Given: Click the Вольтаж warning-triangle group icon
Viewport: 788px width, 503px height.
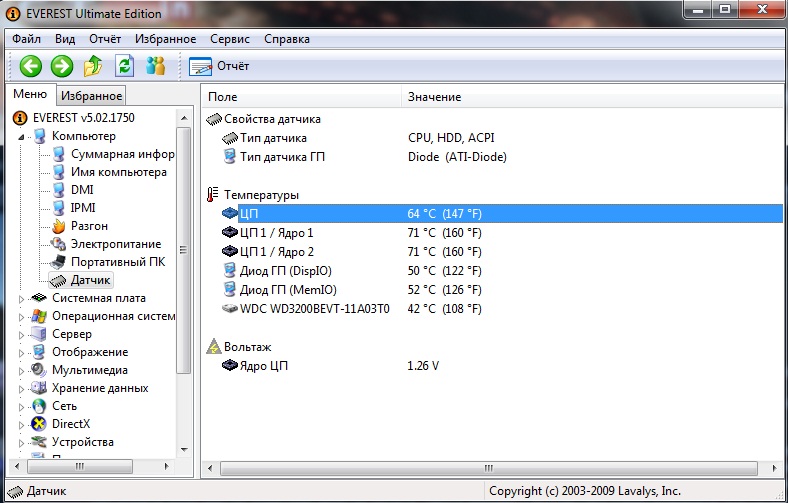Looking at the screenshot, I should click(x=214, y=347).
